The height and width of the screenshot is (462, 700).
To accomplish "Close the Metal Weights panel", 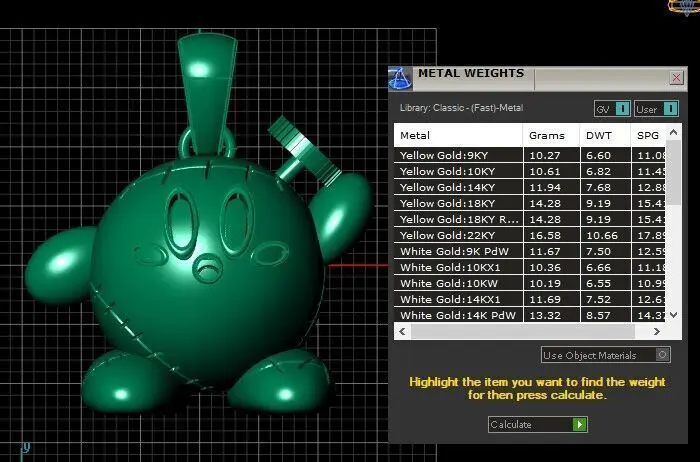I will click(x=676, y=78).
